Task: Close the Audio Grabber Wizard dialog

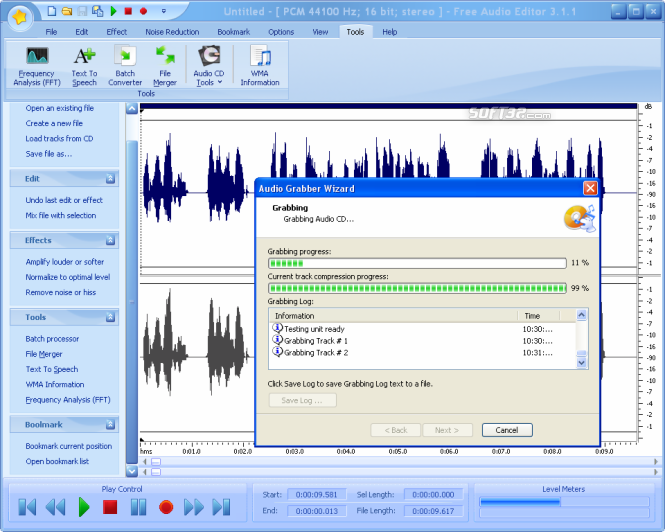Action: click(590, 188)
